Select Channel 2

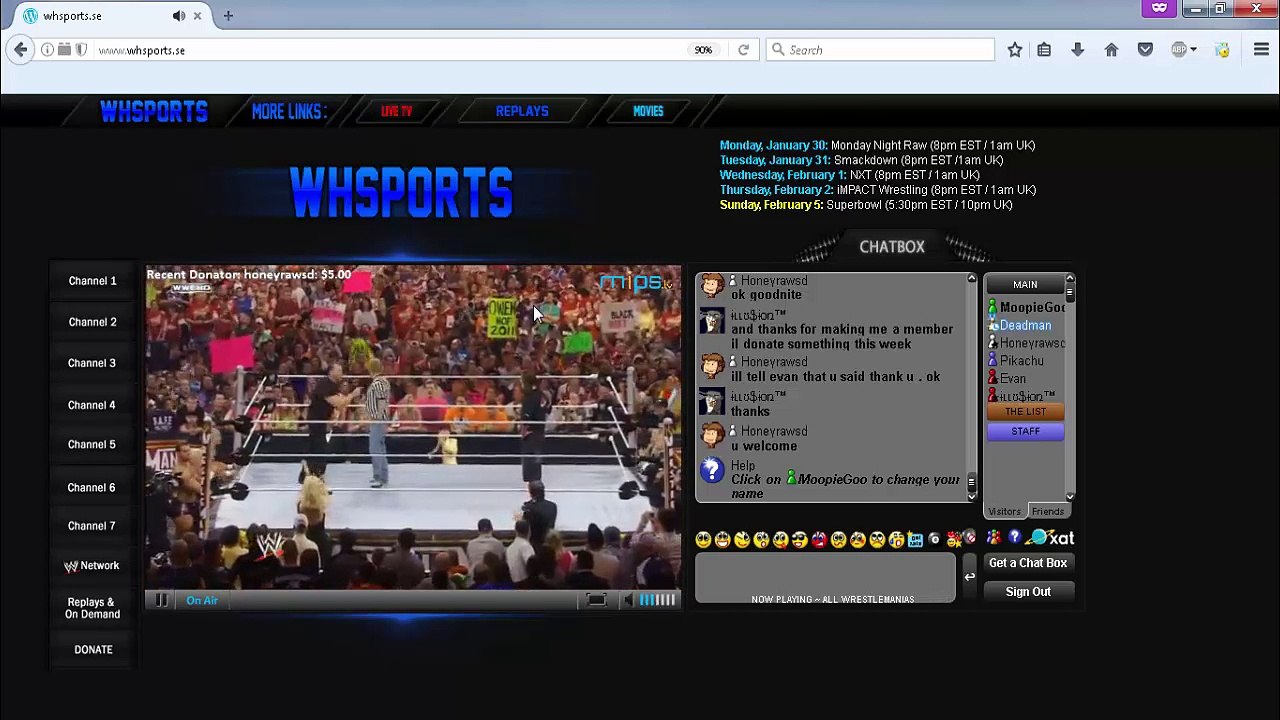92,322
